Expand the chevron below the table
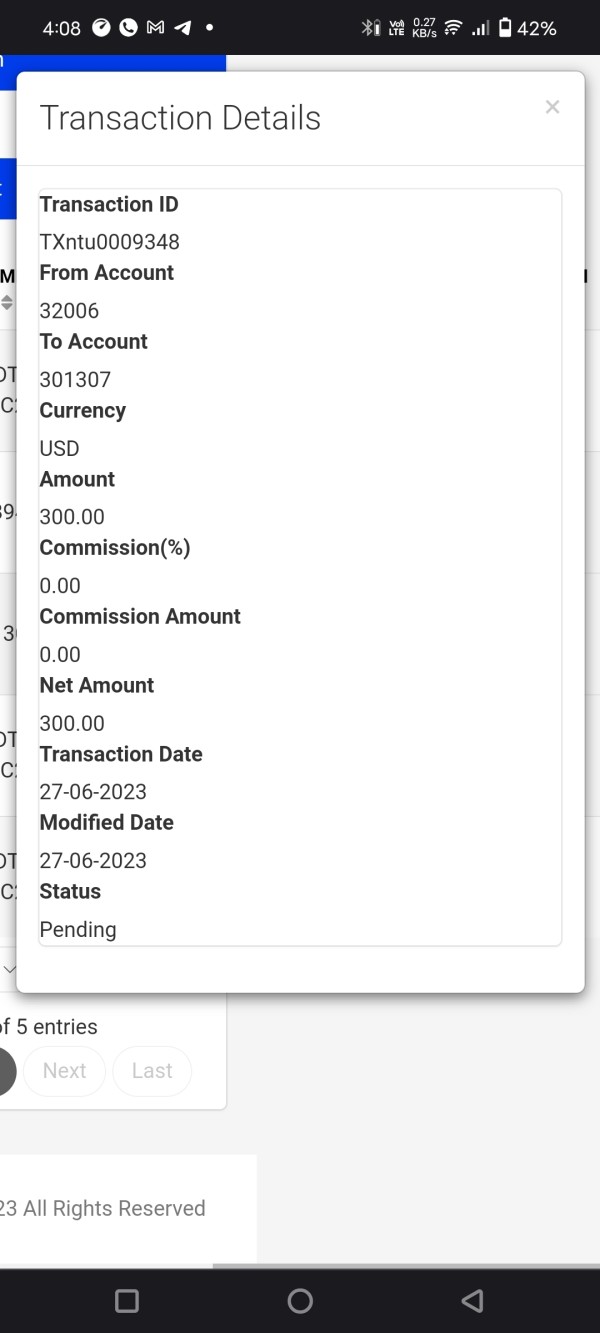Viewport: 600px width, 1333px height. pyautogui.click(x=8, y=969)
